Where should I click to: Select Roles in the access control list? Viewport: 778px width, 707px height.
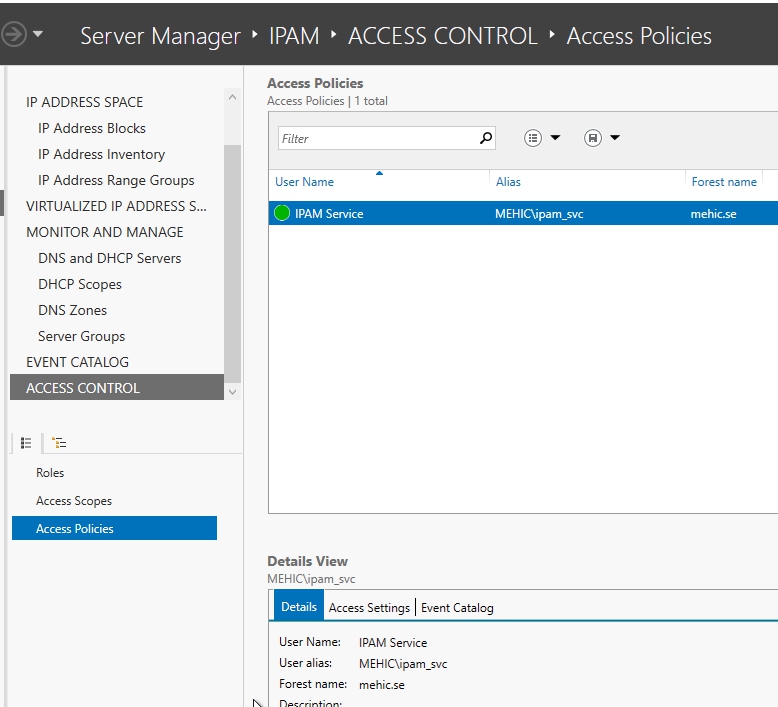(50, 473)
